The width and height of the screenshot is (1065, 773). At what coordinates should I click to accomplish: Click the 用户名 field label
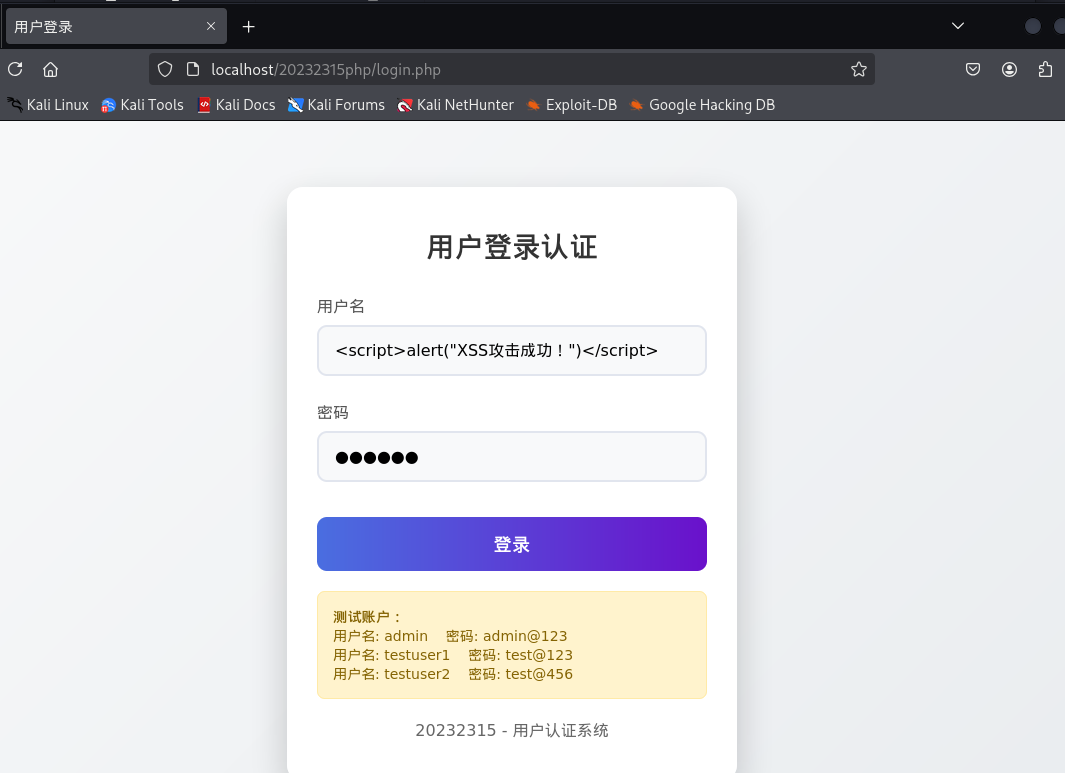341,306
